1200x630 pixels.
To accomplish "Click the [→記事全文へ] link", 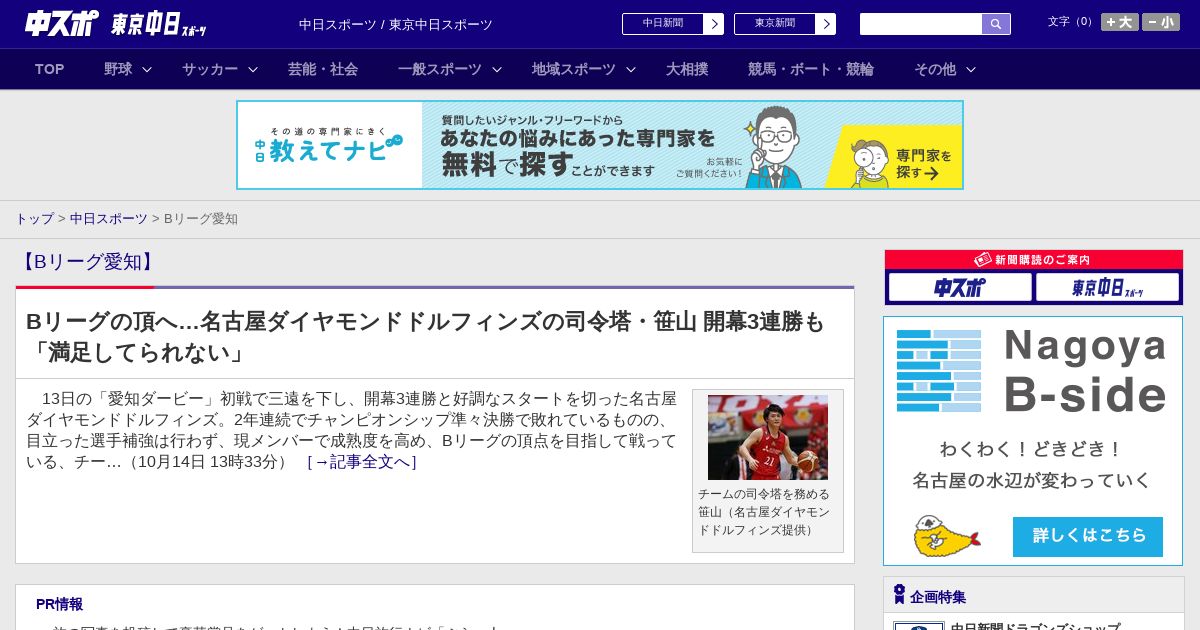I will click(362, 462).
